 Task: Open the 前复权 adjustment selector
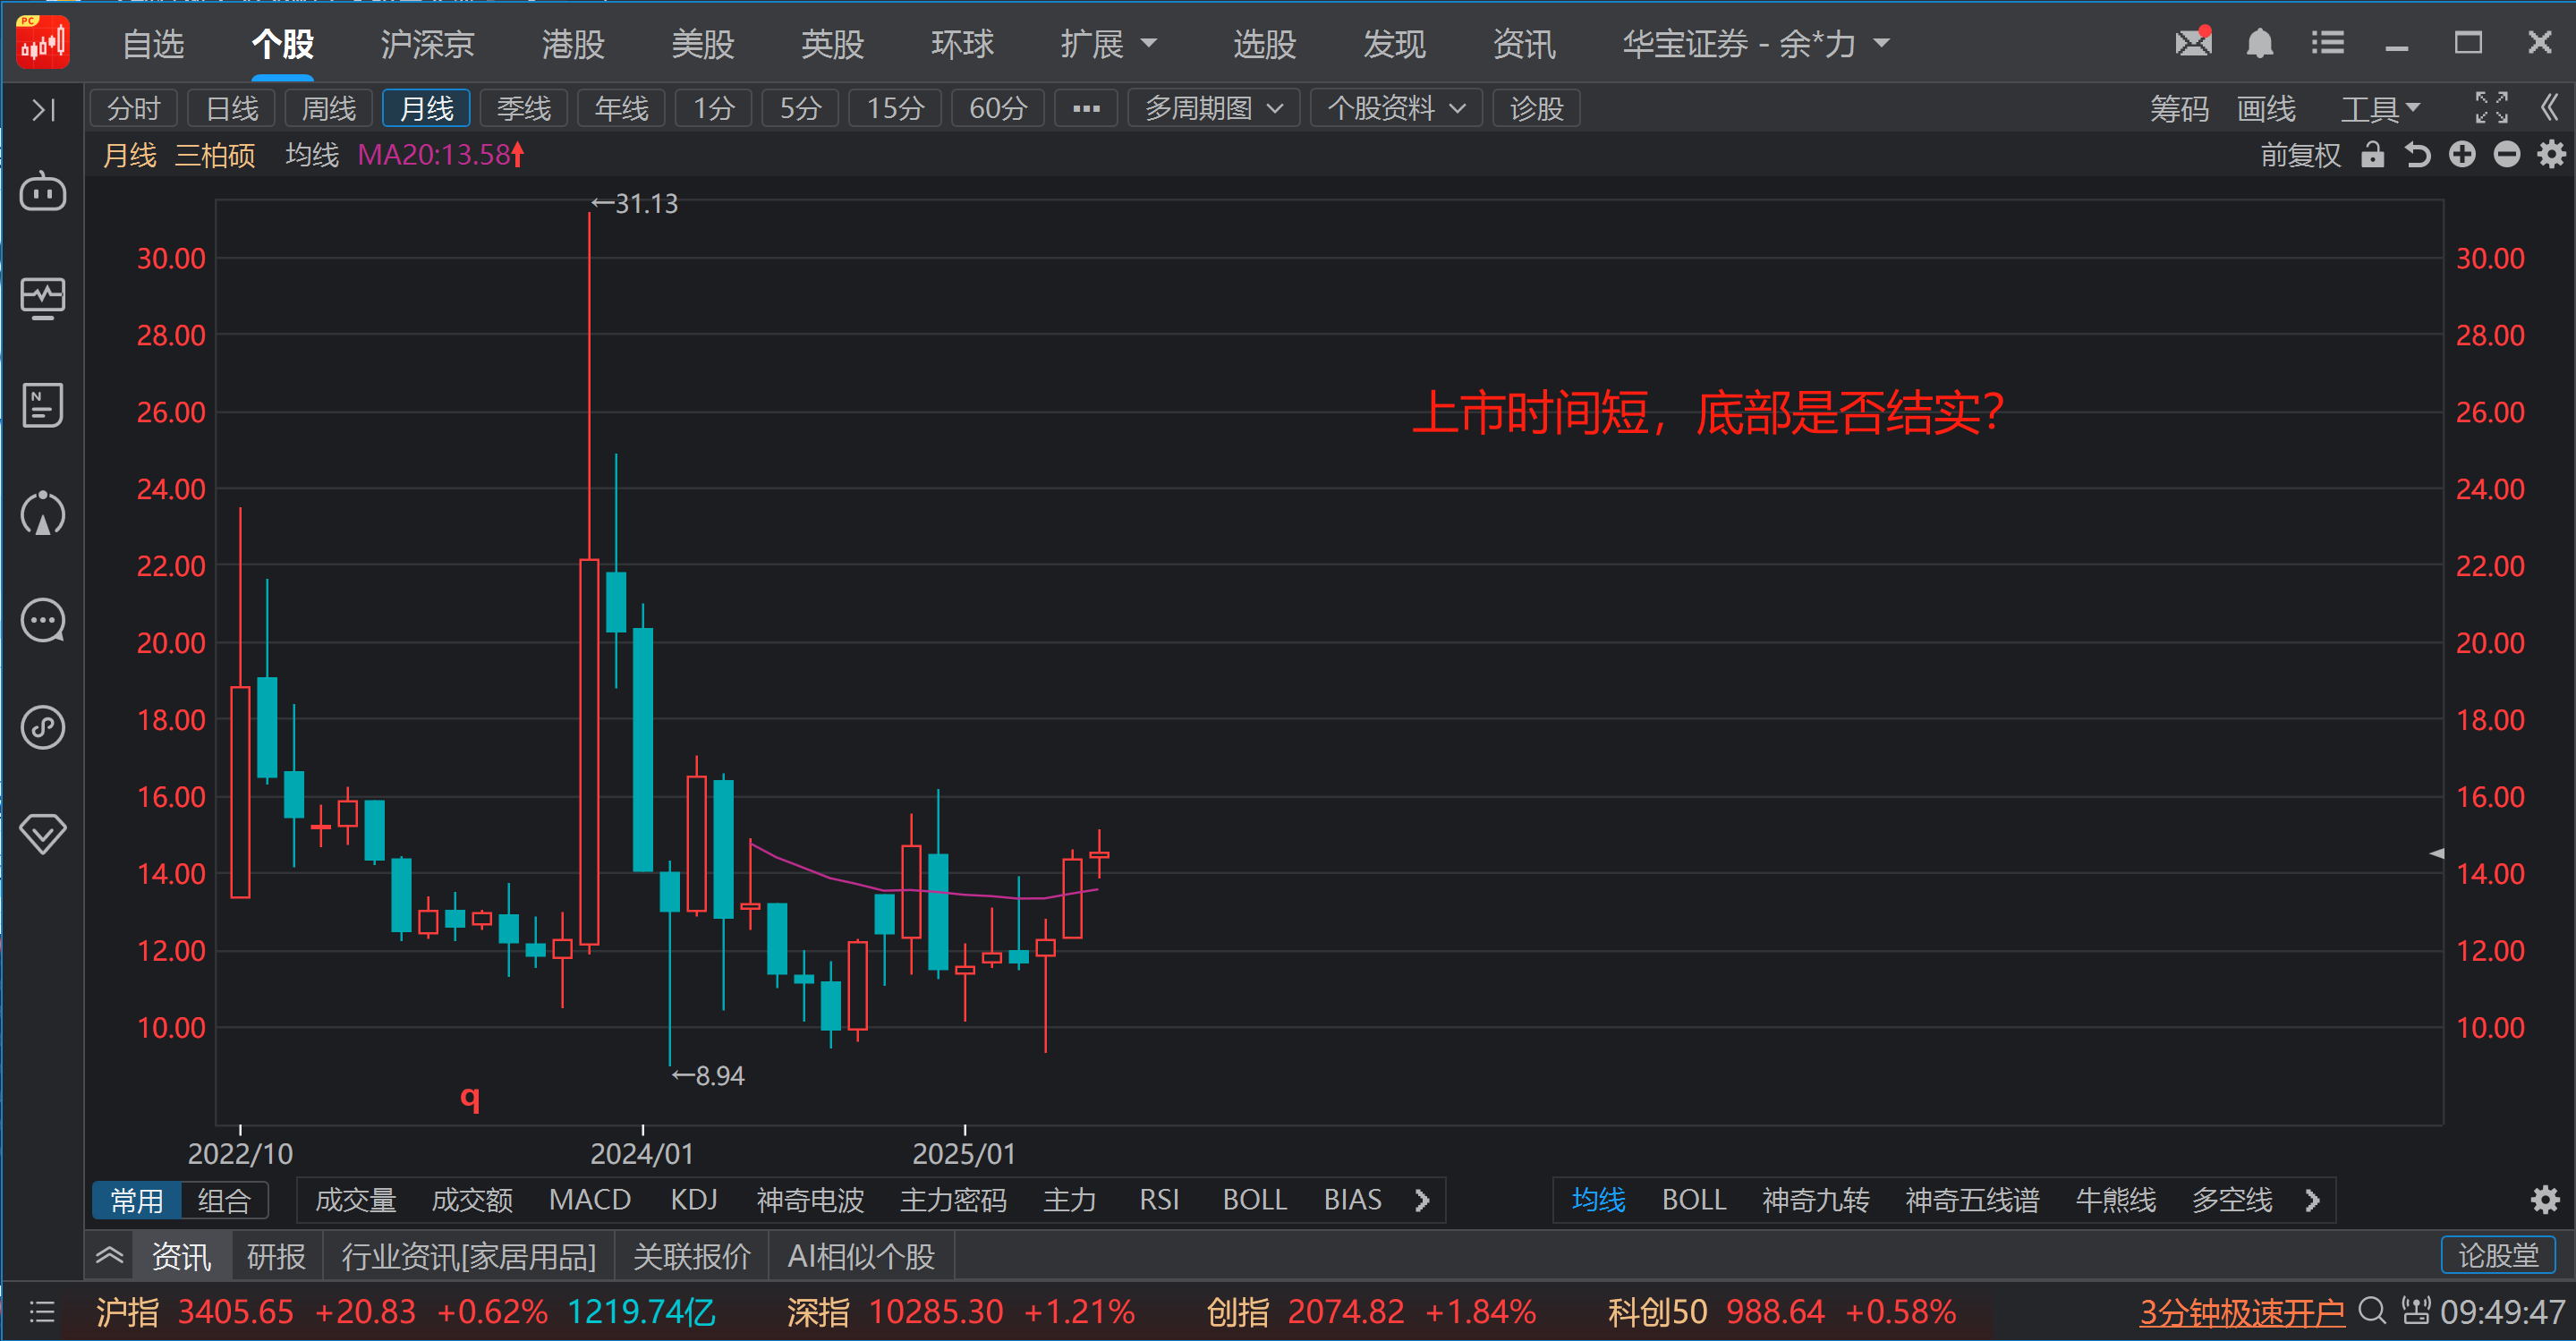pyautogui.click(x=2300, y=155)
